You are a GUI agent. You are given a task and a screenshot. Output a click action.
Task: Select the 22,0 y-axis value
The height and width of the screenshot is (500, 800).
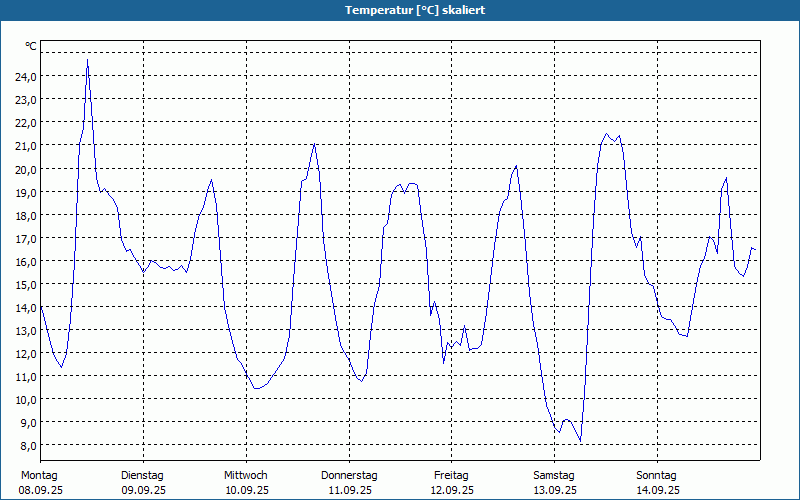point(26,122)
